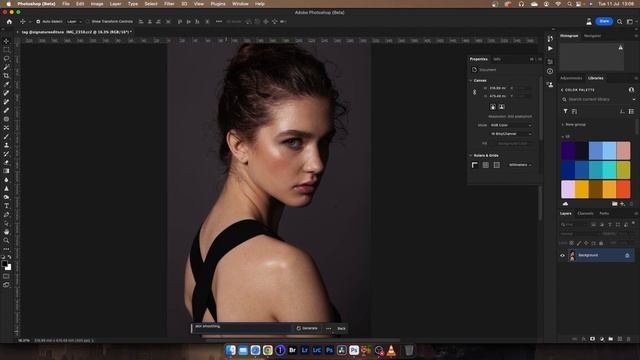This screenshot has height=360, width=640.
Task: Open the Select menu
Action: (151, 4)
